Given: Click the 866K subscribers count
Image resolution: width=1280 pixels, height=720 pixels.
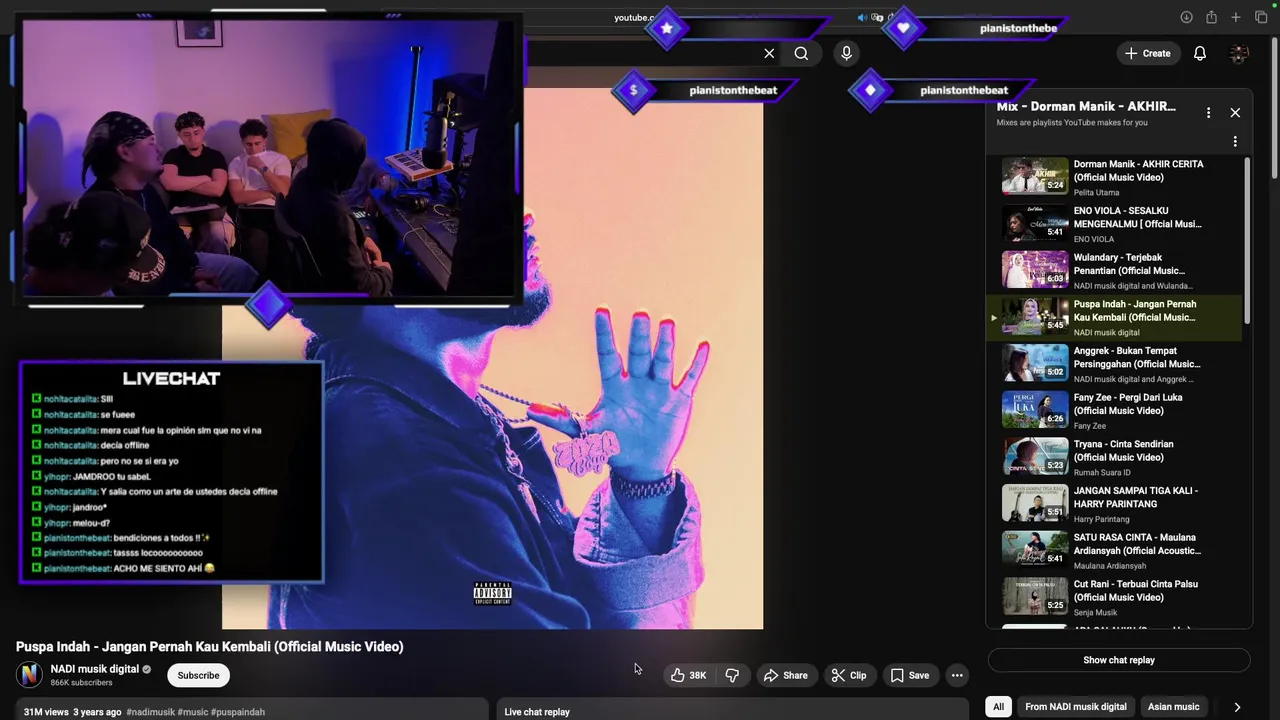Looking at the screenshot, I should (x=81, y=683).
